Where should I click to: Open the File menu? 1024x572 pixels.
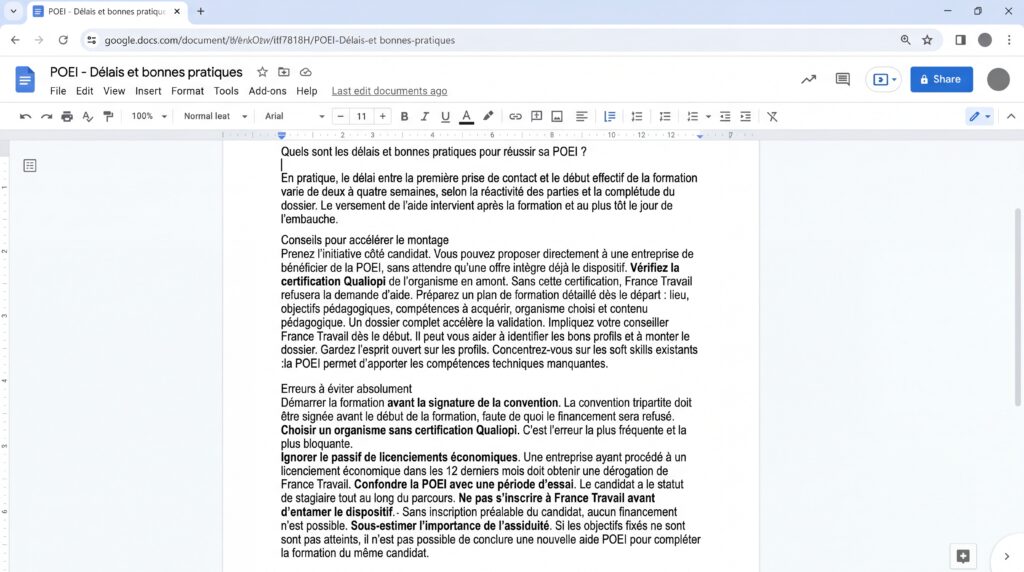click(58, 91)
